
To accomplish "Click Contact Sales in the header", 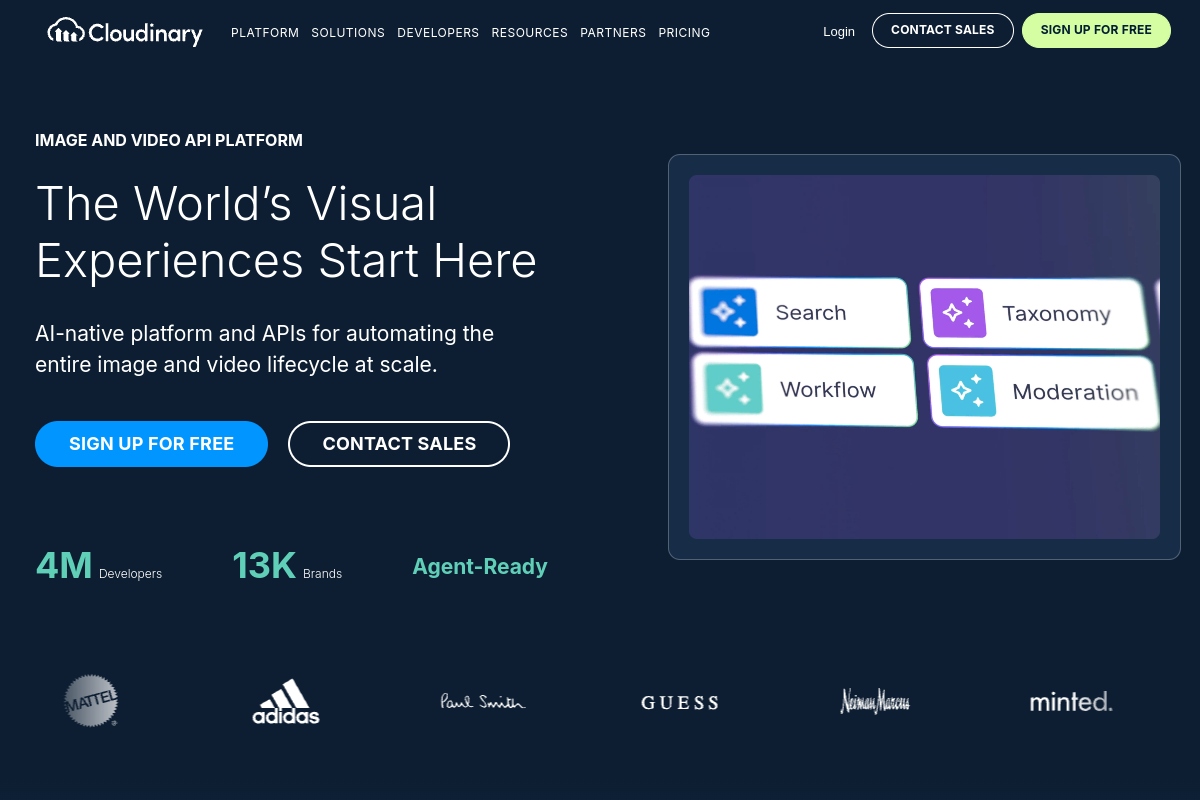I will point(943,30).
